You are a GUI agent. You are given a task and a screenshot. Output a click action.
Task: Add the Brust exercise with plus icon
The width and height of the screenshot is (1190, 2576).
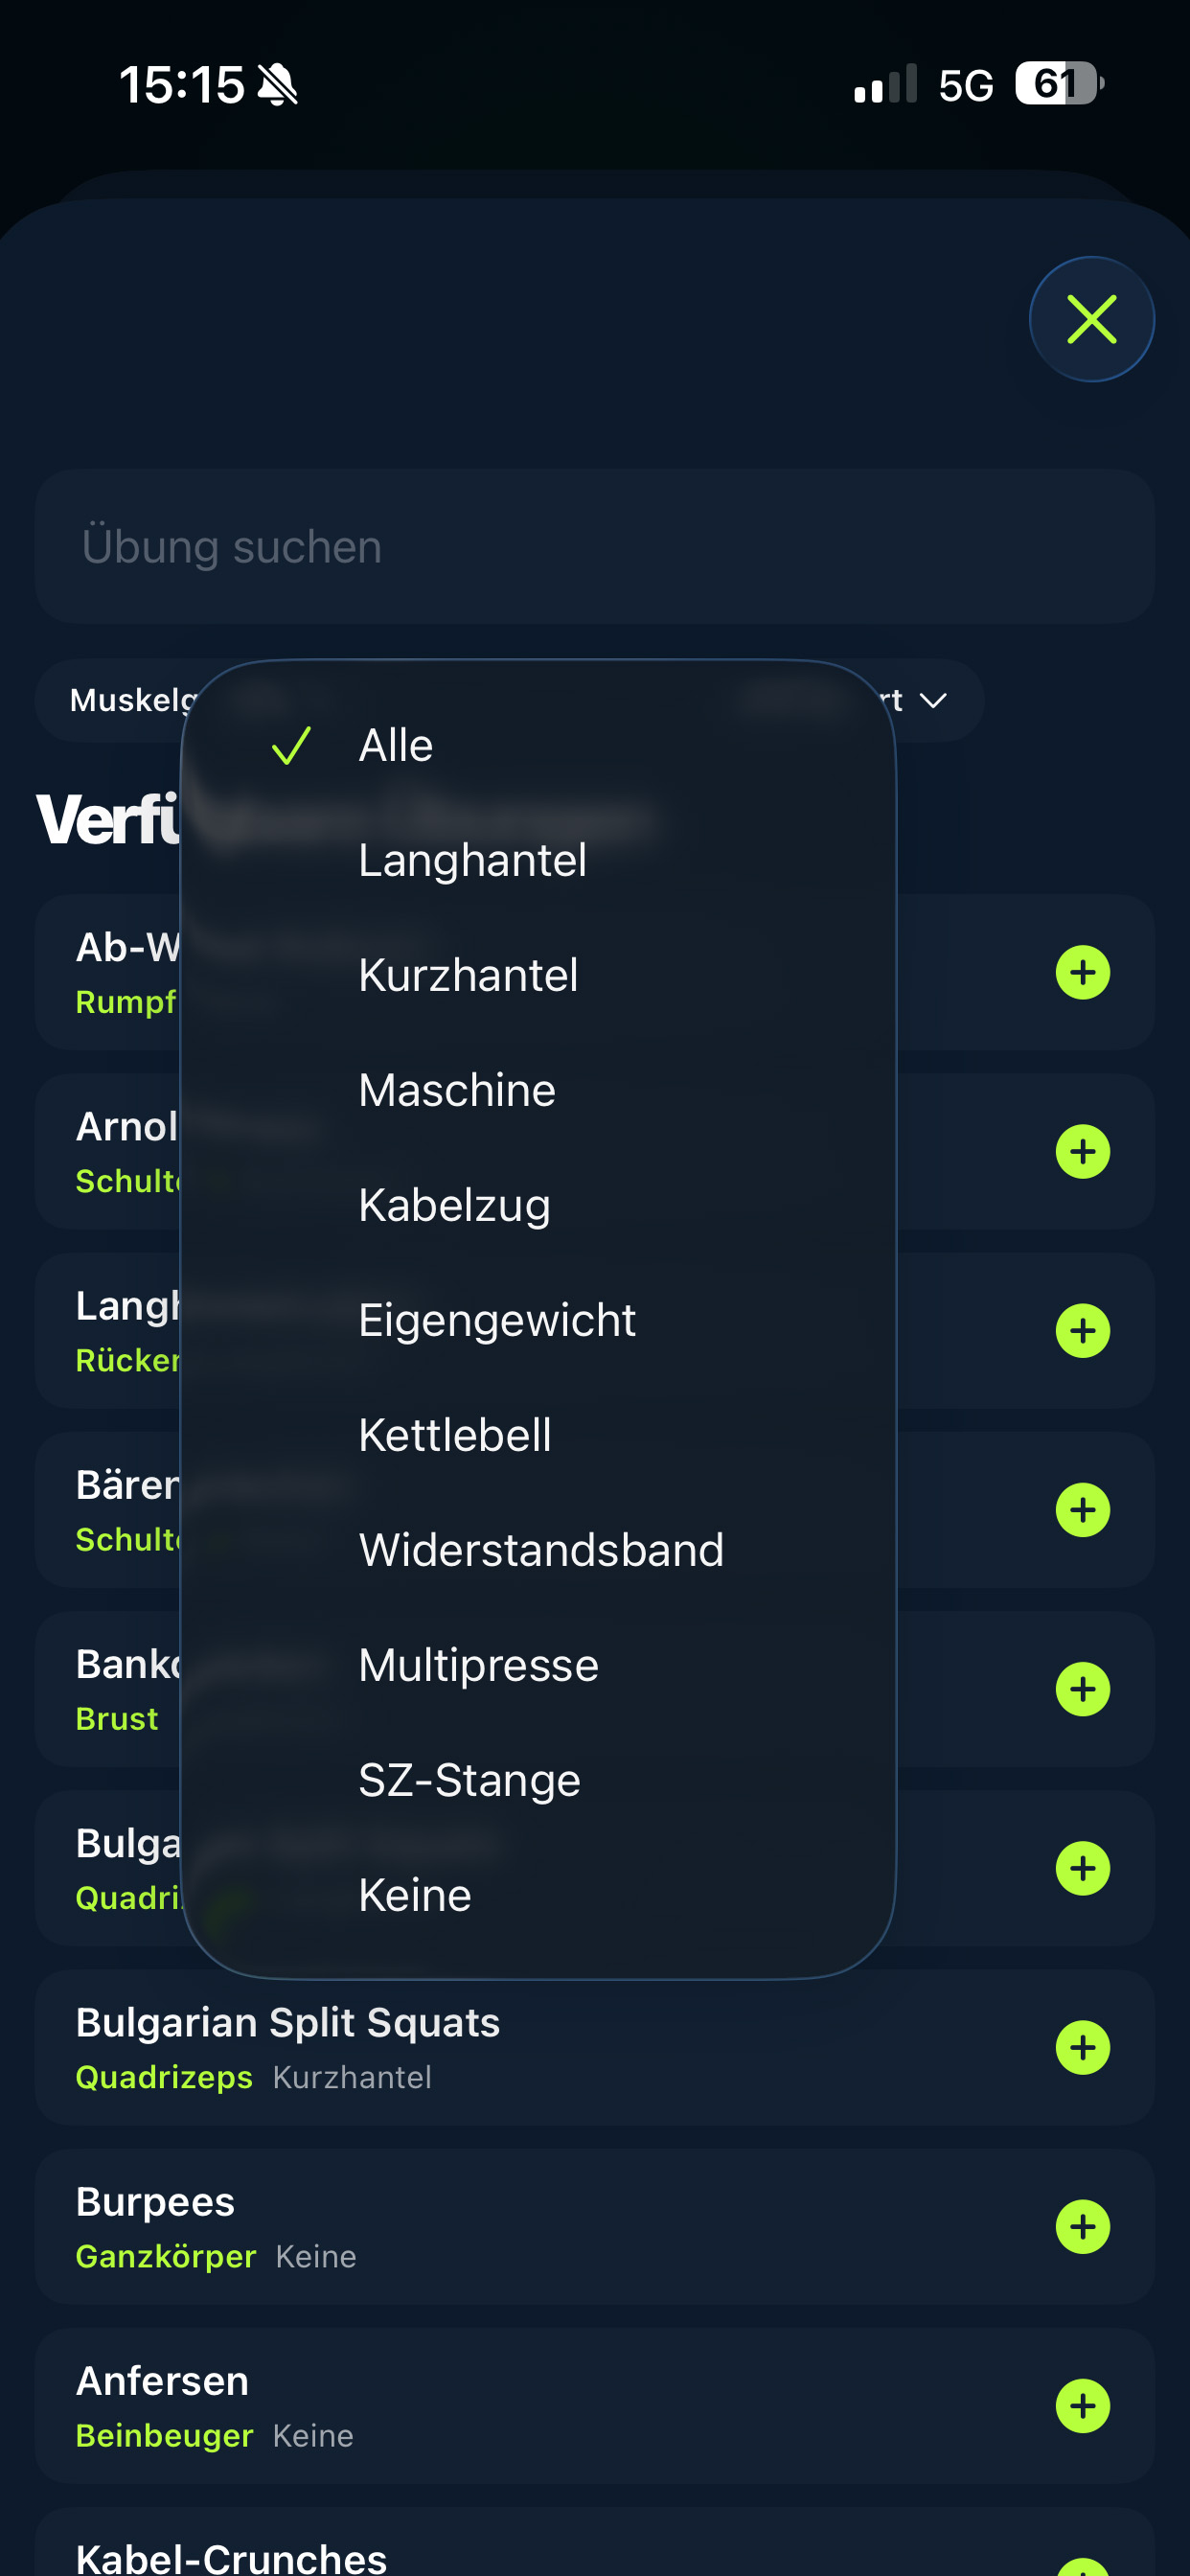coord(1082,1689)
